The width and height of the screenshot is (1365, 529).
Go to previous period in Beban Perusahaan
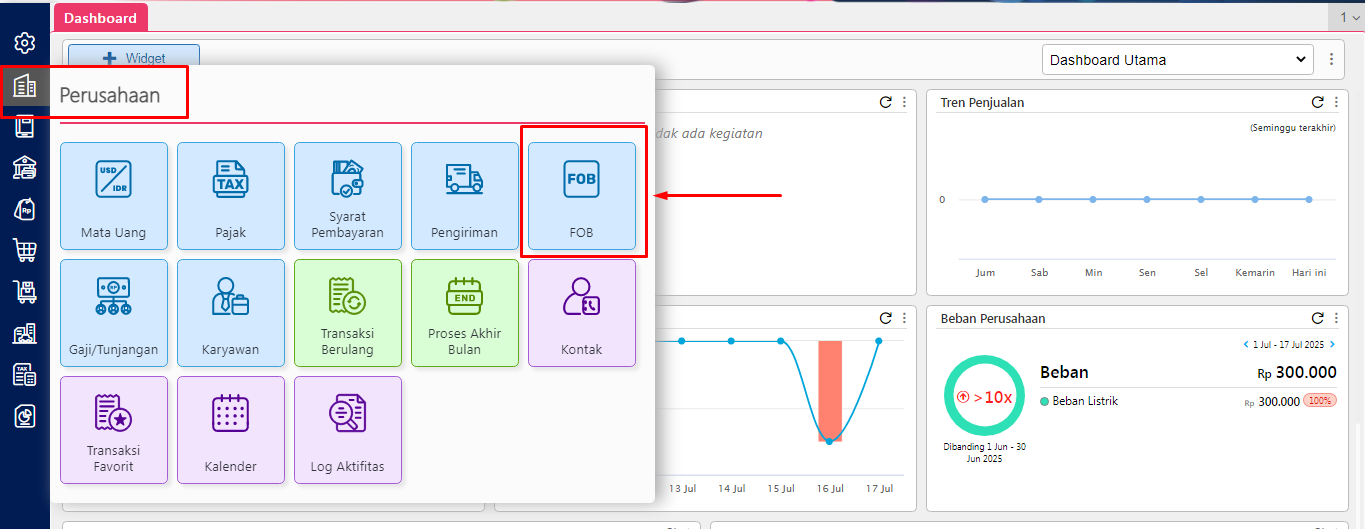tap(1245, 345)
